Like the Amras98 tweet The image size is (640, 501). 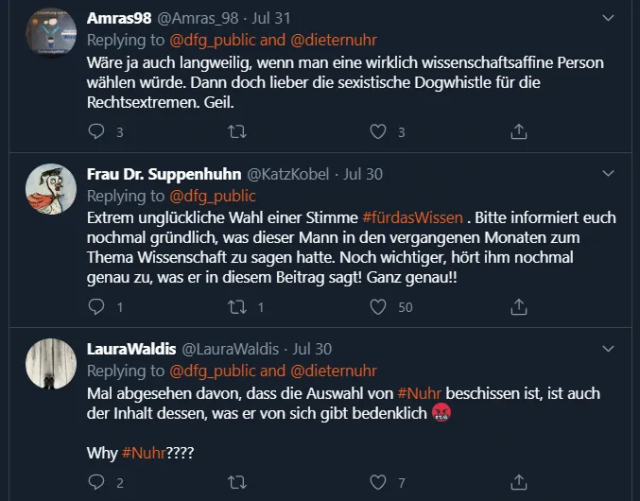pos(378,132)
